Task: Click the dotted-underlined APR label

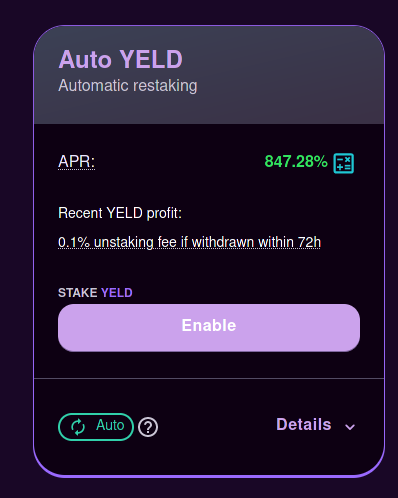Action: [77, 162]
